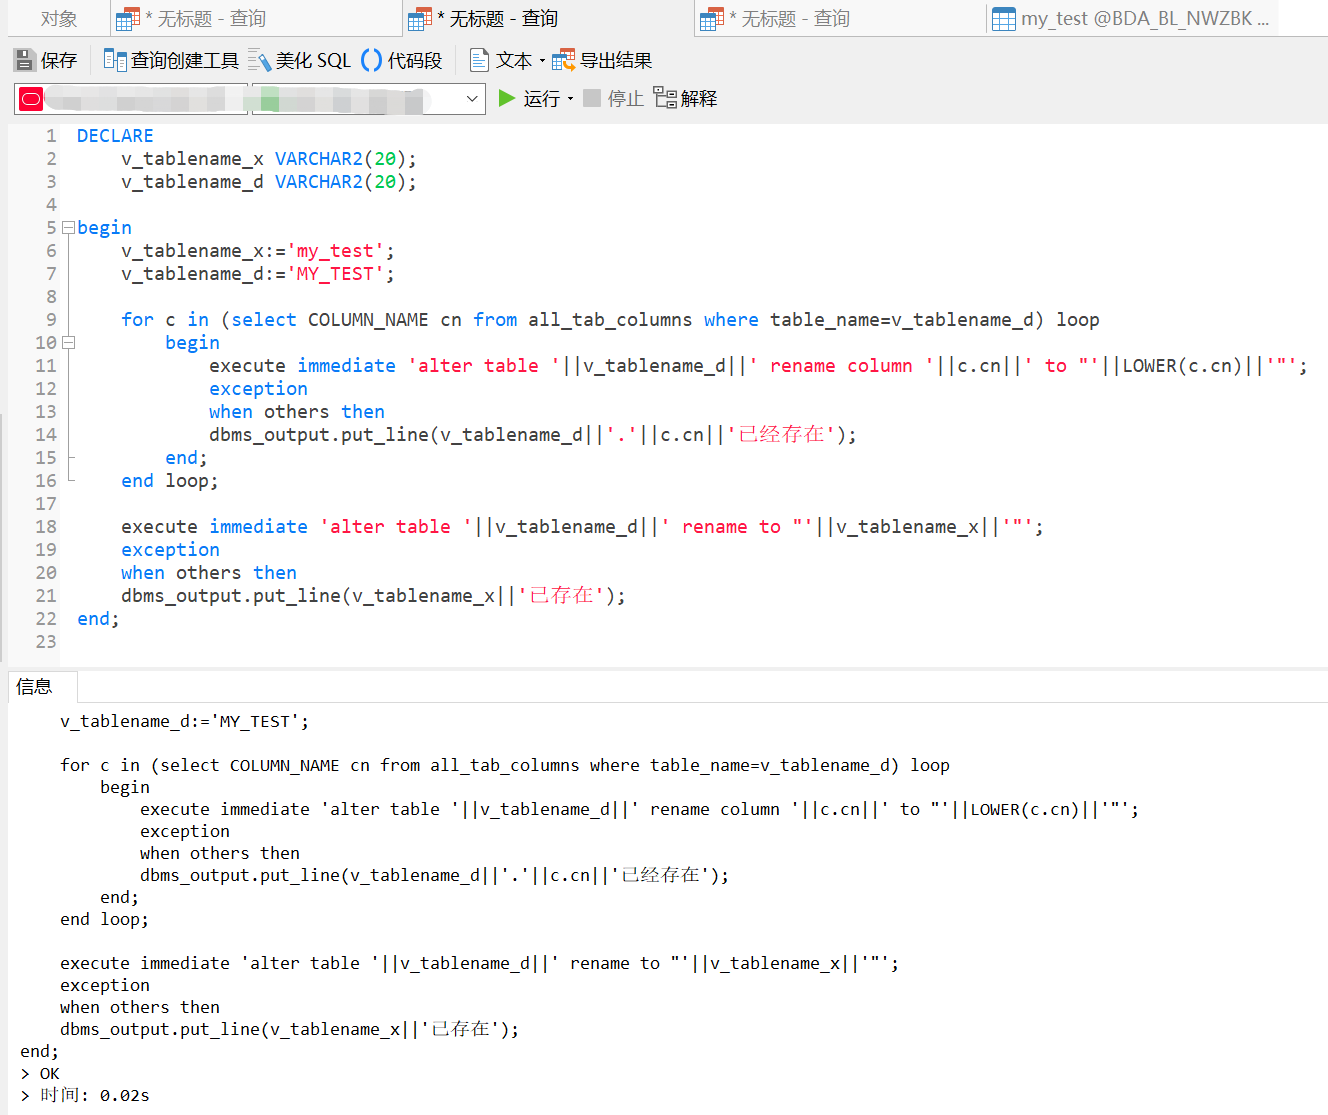Click the Explain (解释) button
The height and width of the screenshot is (1115, 1328).
(x=686, y=98)
